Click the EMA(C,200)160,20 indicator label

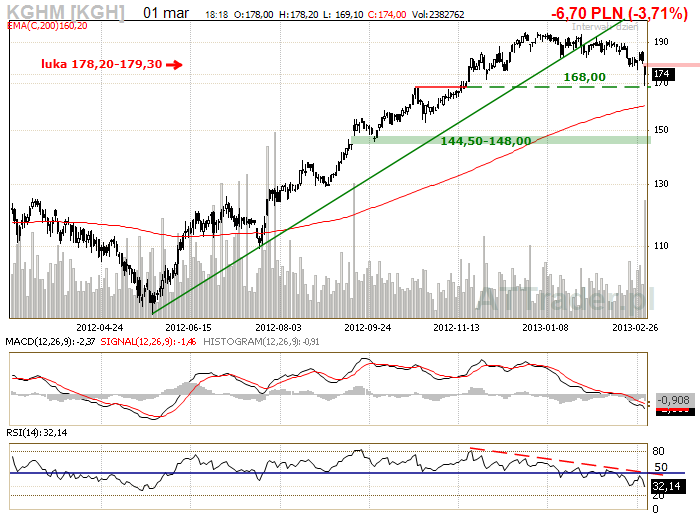click(x=47, y=26)
